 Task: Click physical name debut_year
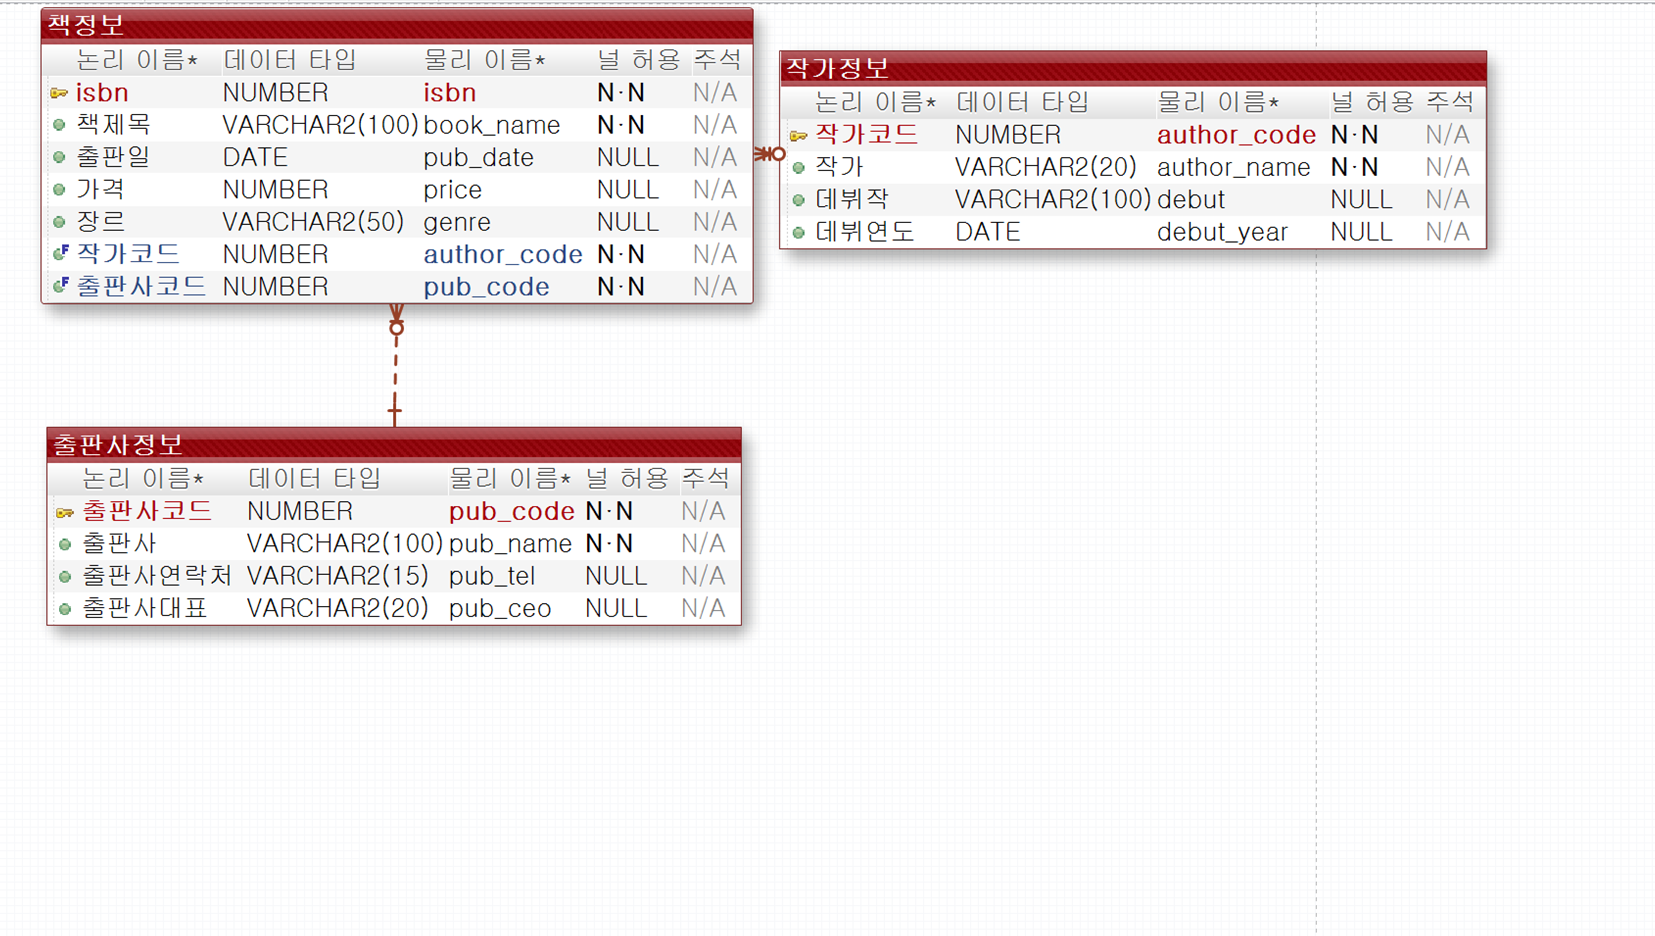click(x=1223, y=232)
